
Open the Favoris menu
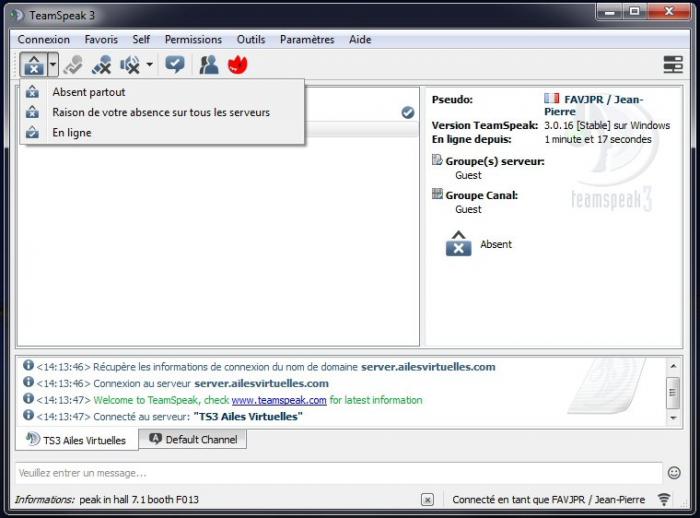[101, 40]
